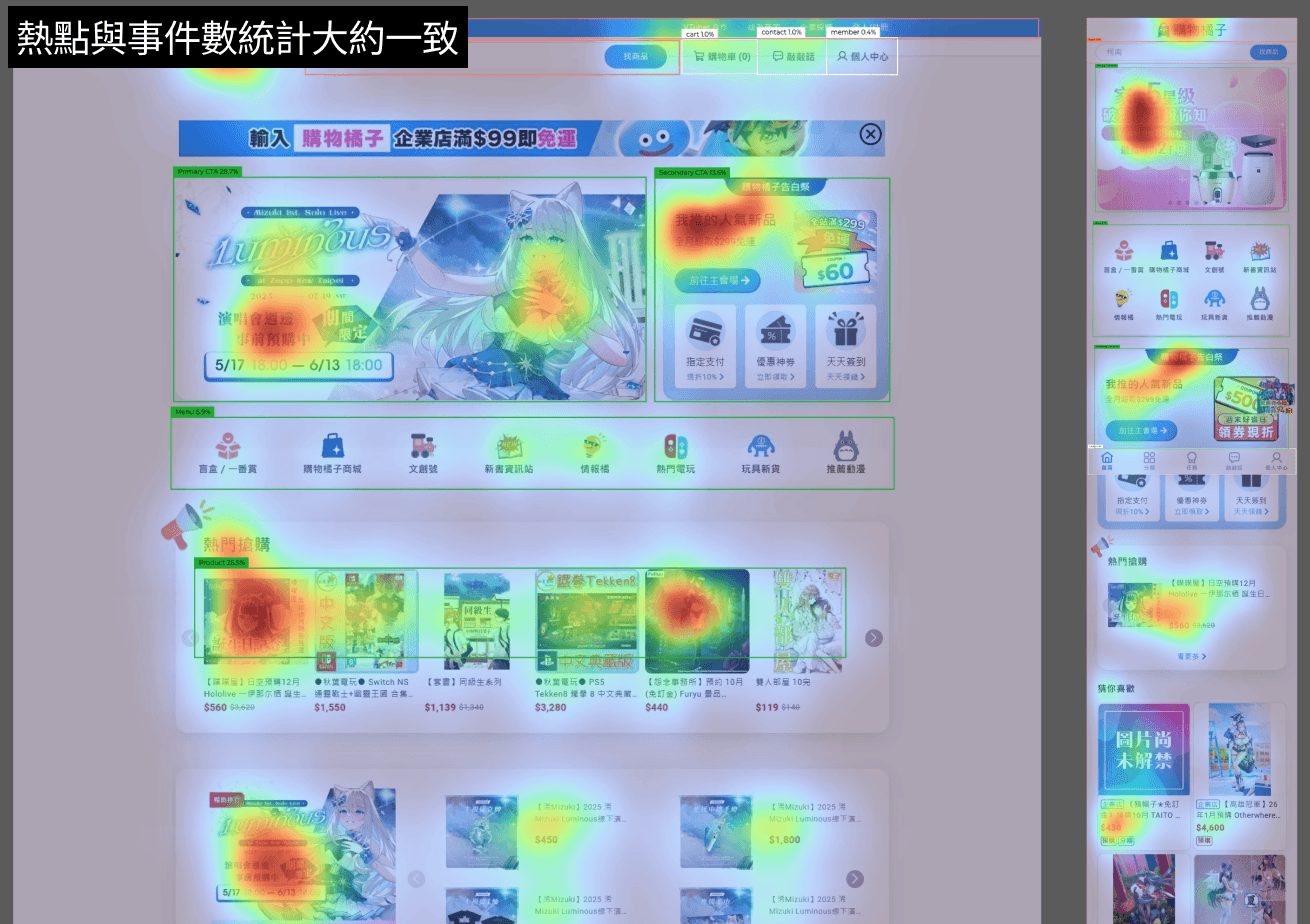This screenshot has width=1310, height=924.
Task: Select 文創號 train icon in desktop menu
Action: point(424,453)
